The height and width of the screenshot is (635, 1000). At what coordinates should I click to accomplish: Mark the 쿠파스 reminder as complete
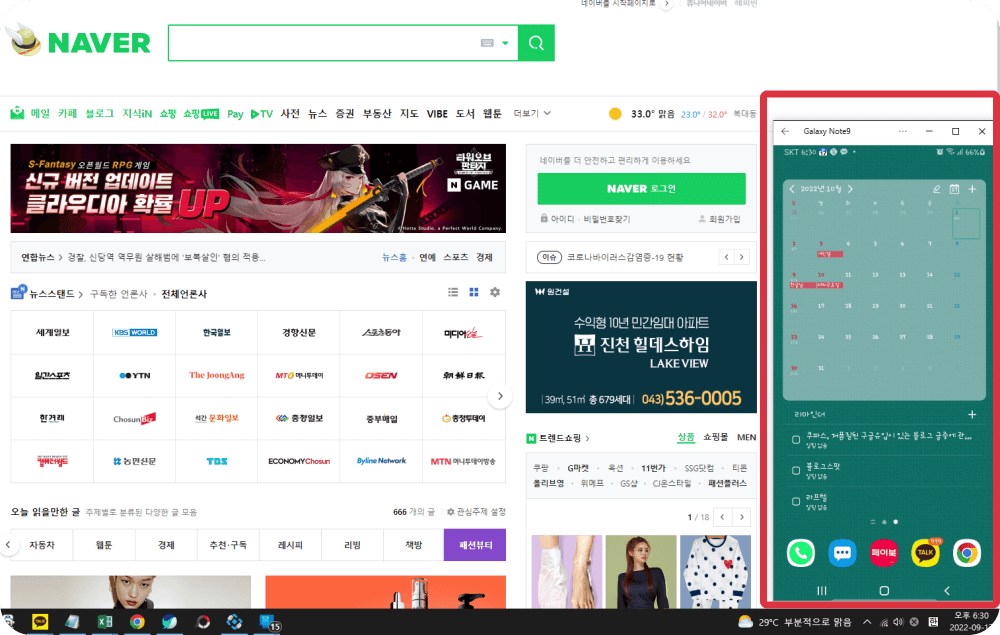click(x=796, y=437)
